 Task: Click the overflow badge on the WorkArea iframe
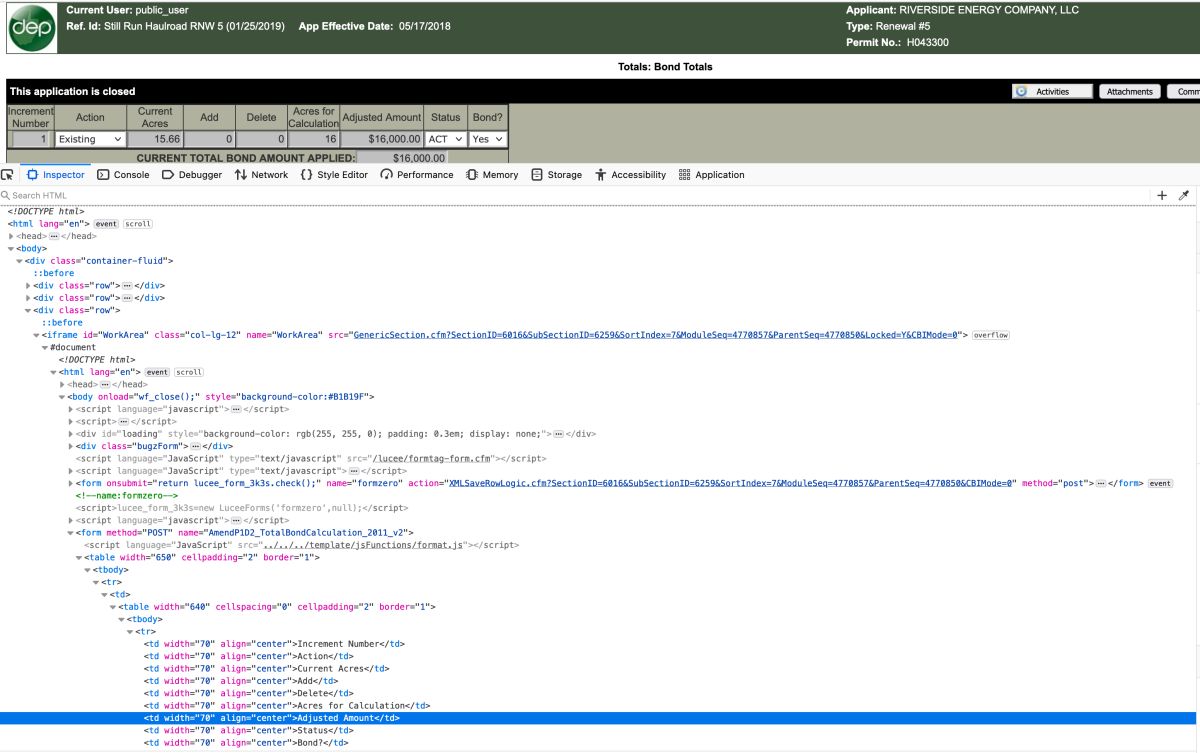point(991,335)
